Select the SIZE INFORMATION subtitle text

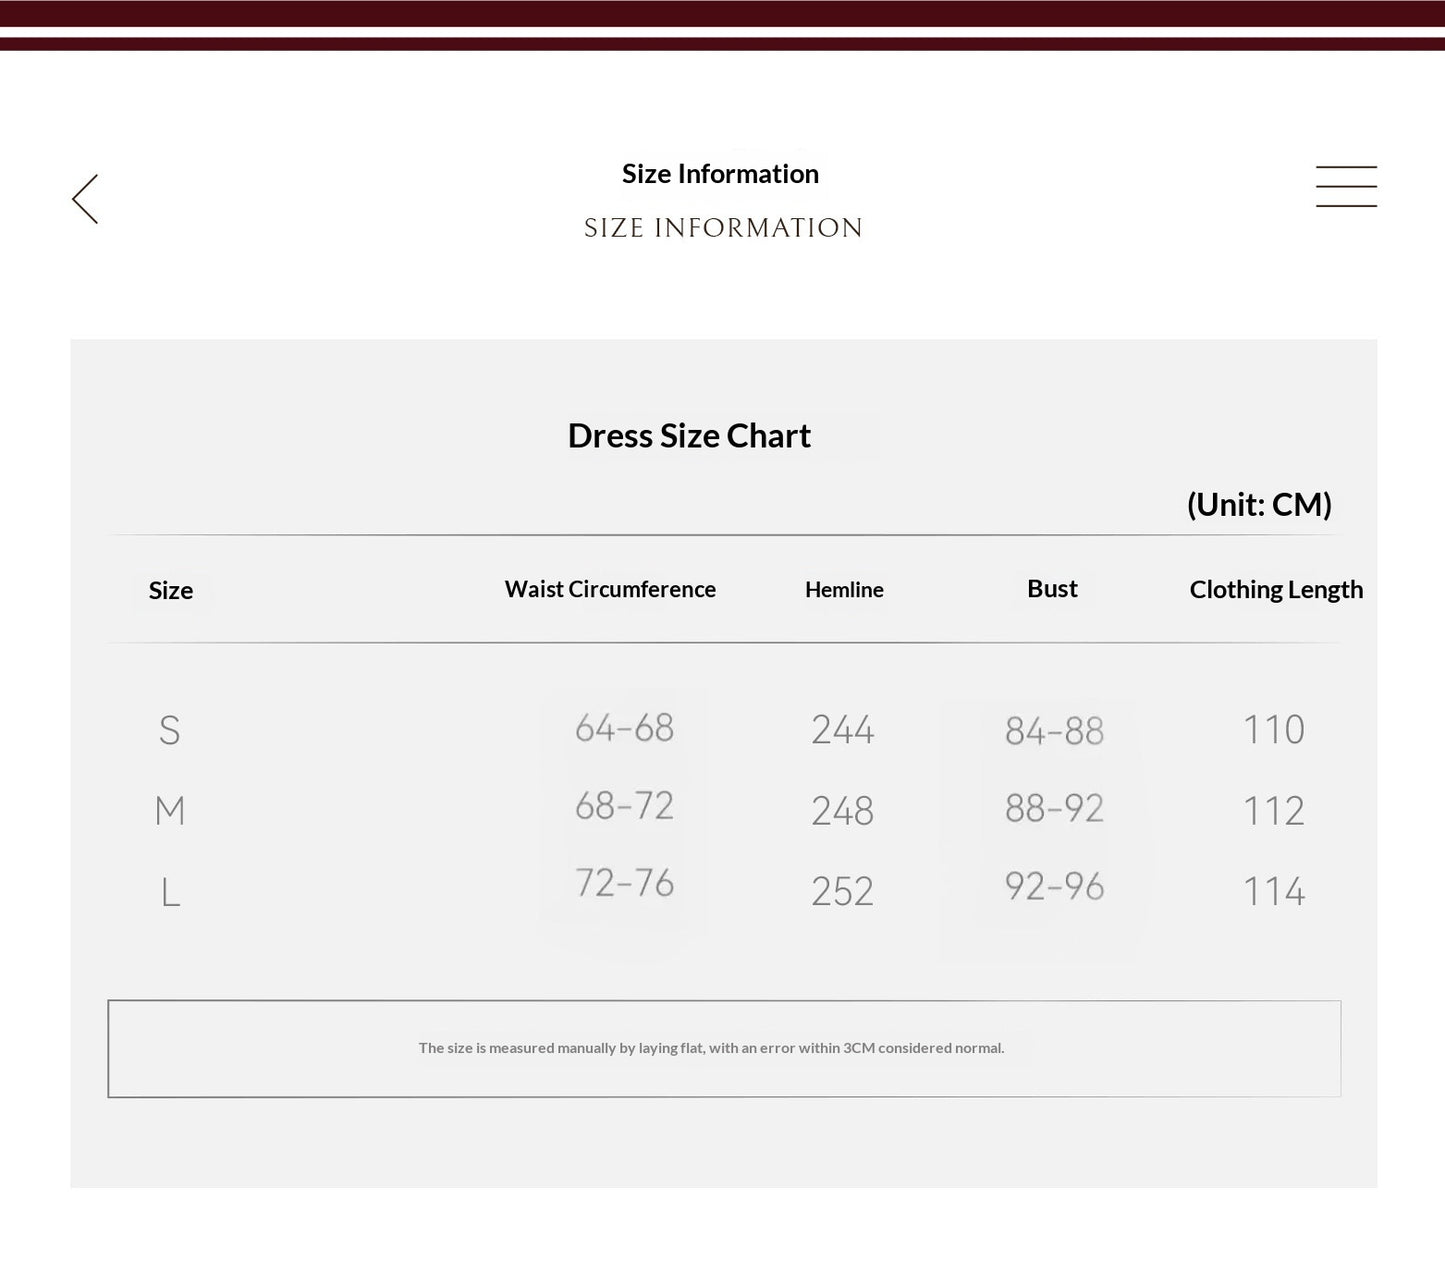723,228
